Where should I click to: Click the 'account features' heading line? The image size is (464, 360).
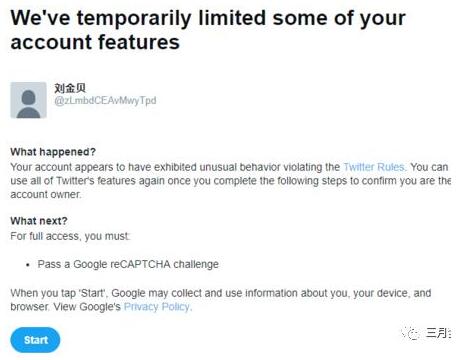click(95, 42)
